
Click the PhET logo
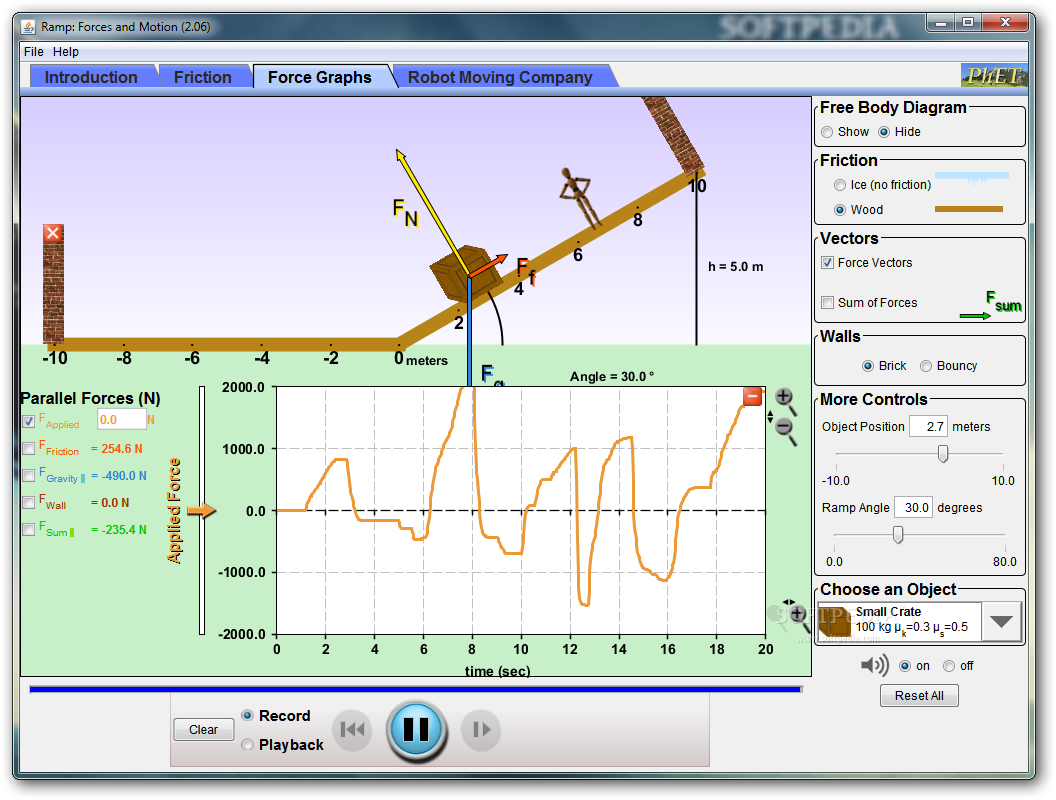click(x=993, y=76)
